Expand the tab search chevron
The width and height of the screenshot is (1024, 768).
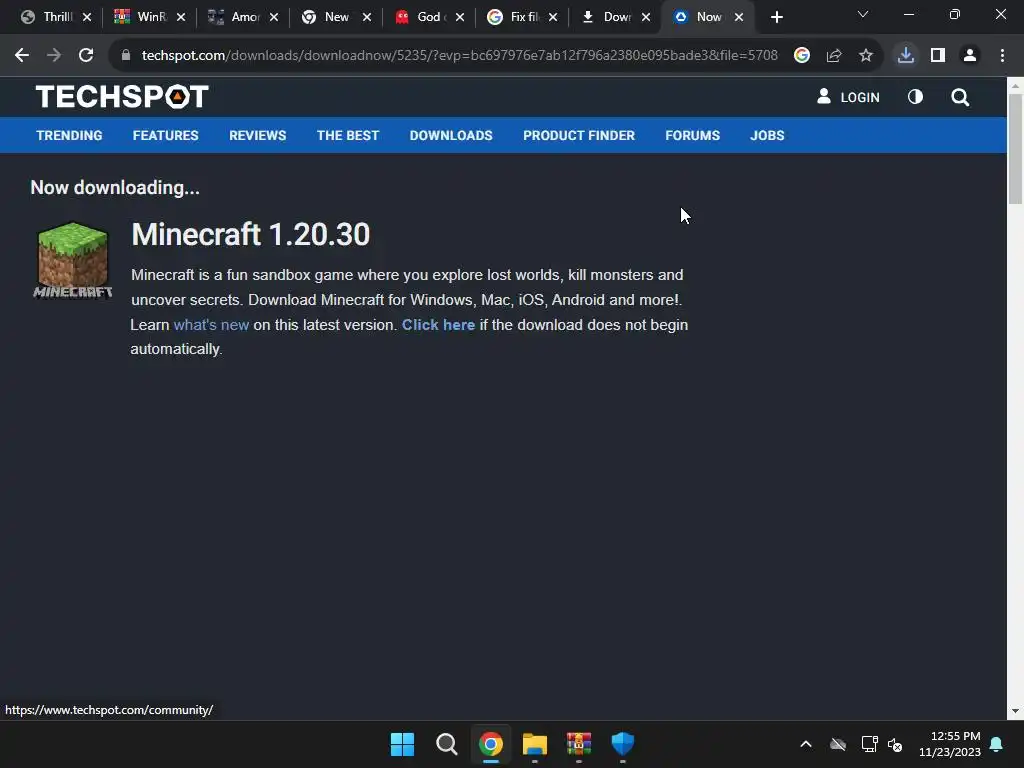coord(863,14)
